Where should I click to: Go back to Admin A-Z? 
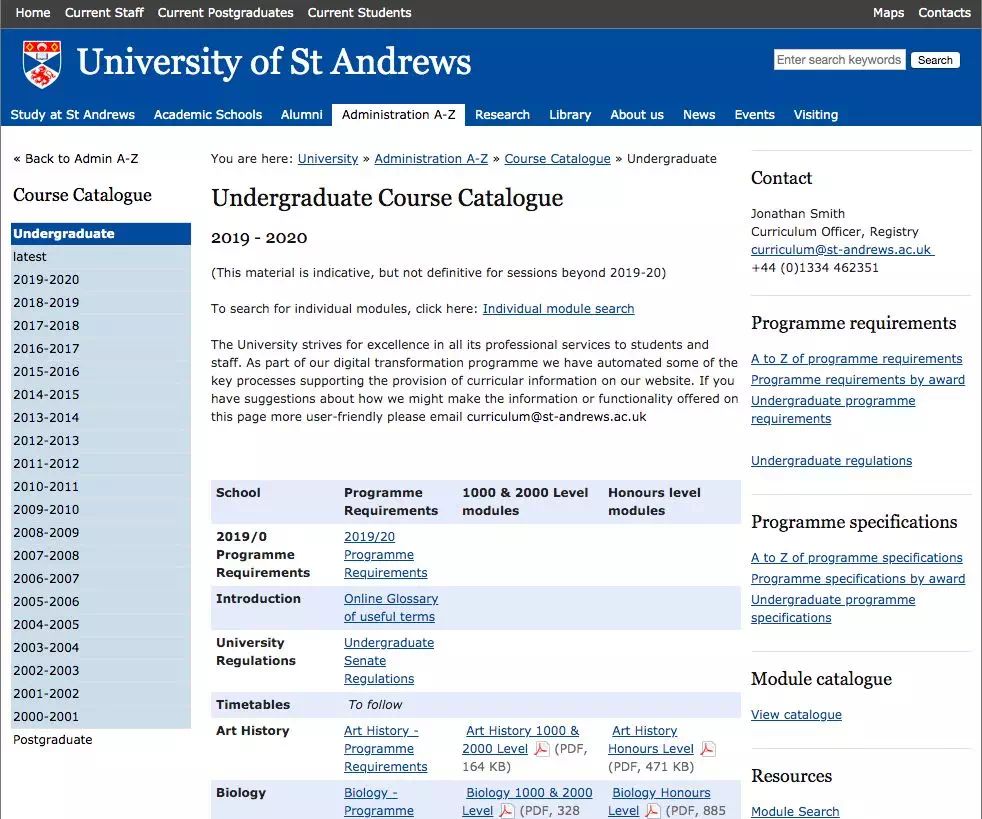pyautogui.click(x=76, y=158)
